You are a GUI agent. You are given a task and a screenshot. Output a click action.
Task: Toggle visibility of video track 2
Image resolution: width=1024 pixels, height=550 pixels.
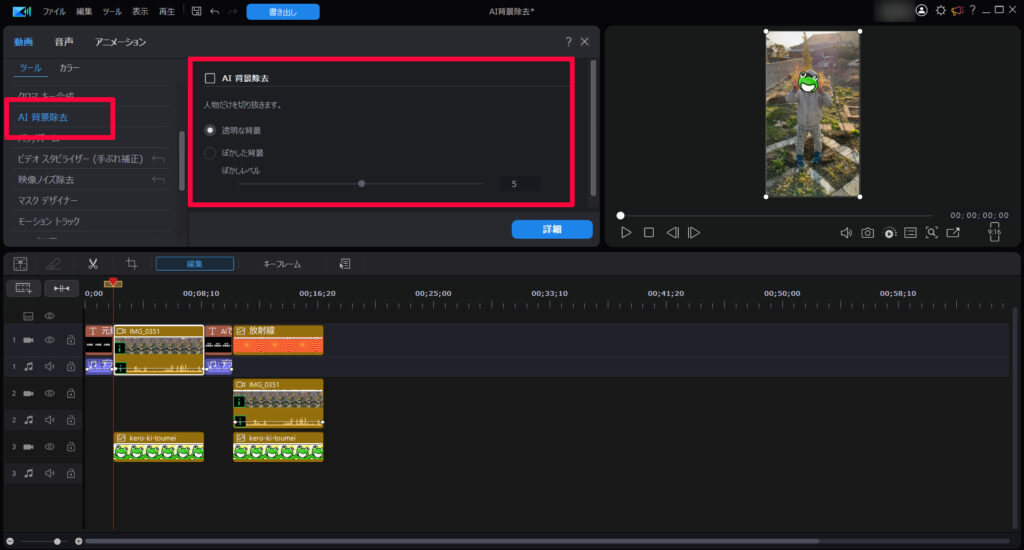pyautogui.click(x=50, y=394)
